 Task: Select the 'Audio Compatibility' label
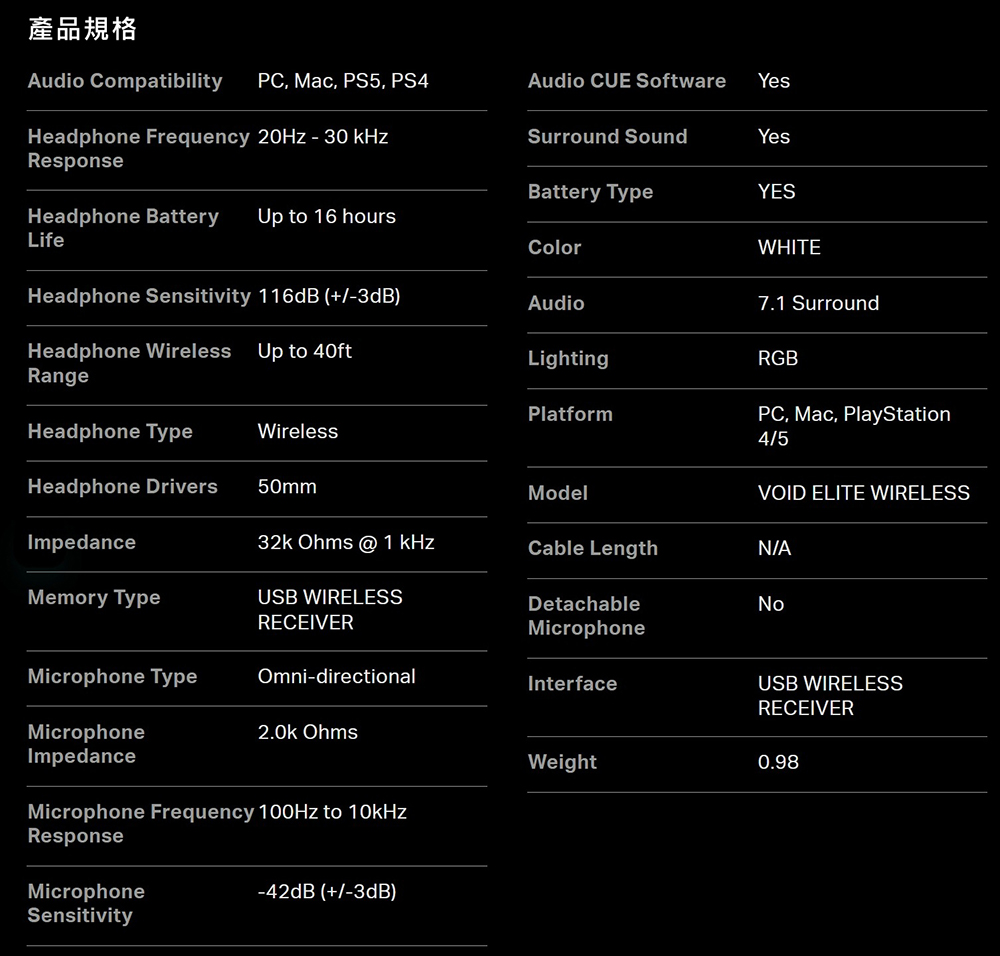[125, 81]
